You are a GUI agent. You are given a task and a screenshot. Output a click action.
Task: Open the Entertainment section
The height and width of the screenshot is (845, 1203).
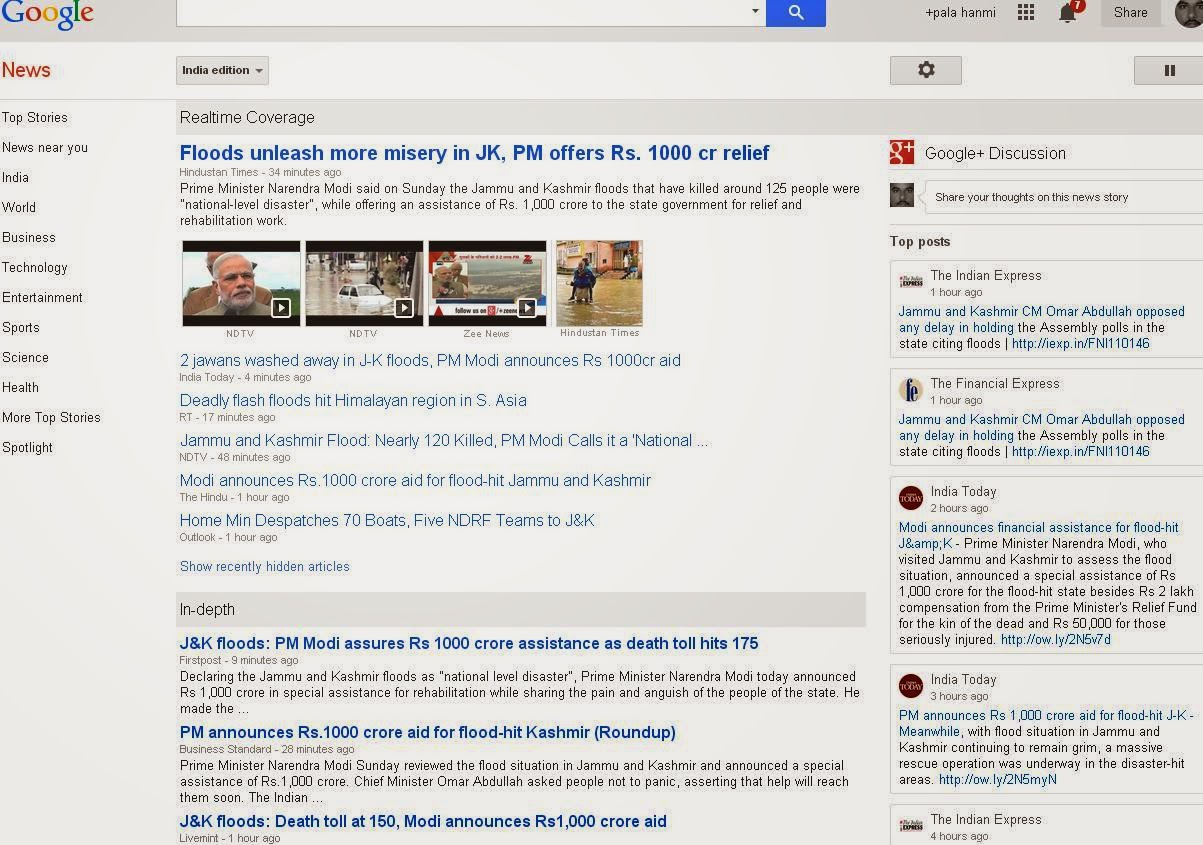click(x=42, y=297)
